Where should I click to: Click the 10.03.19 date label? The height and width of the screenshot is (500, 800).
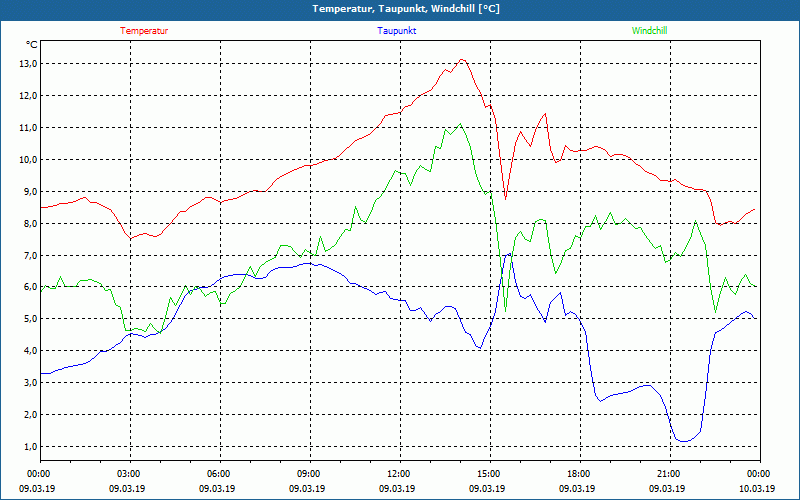[x=757, y=488]
